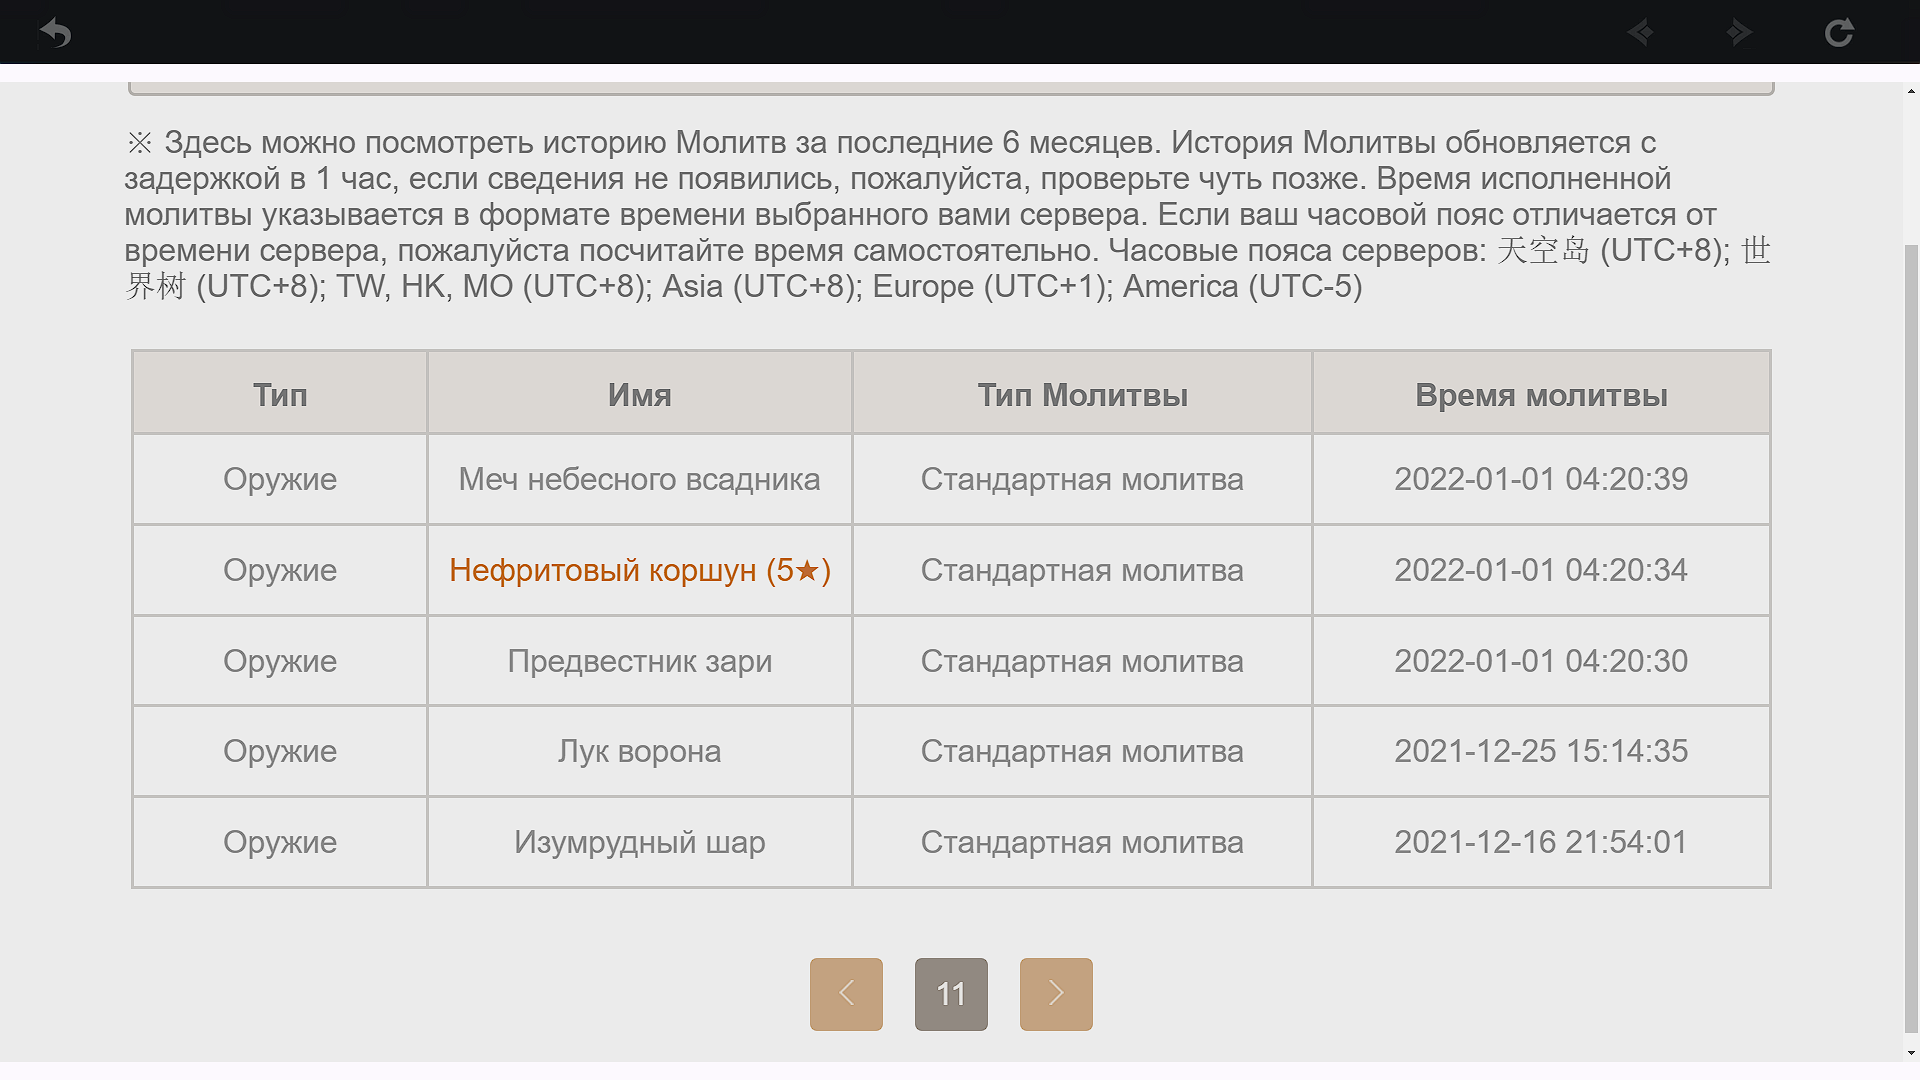
Task: Select the Нефритовый коршун (5★) entry
Action: coord(640,570)
